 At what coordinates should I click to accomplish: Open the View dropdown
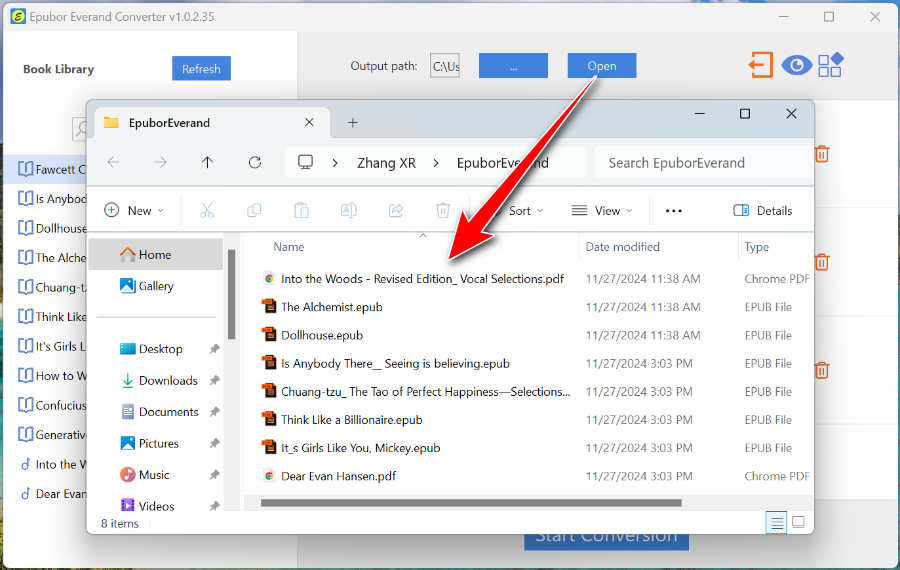click(x=602, y=211)
